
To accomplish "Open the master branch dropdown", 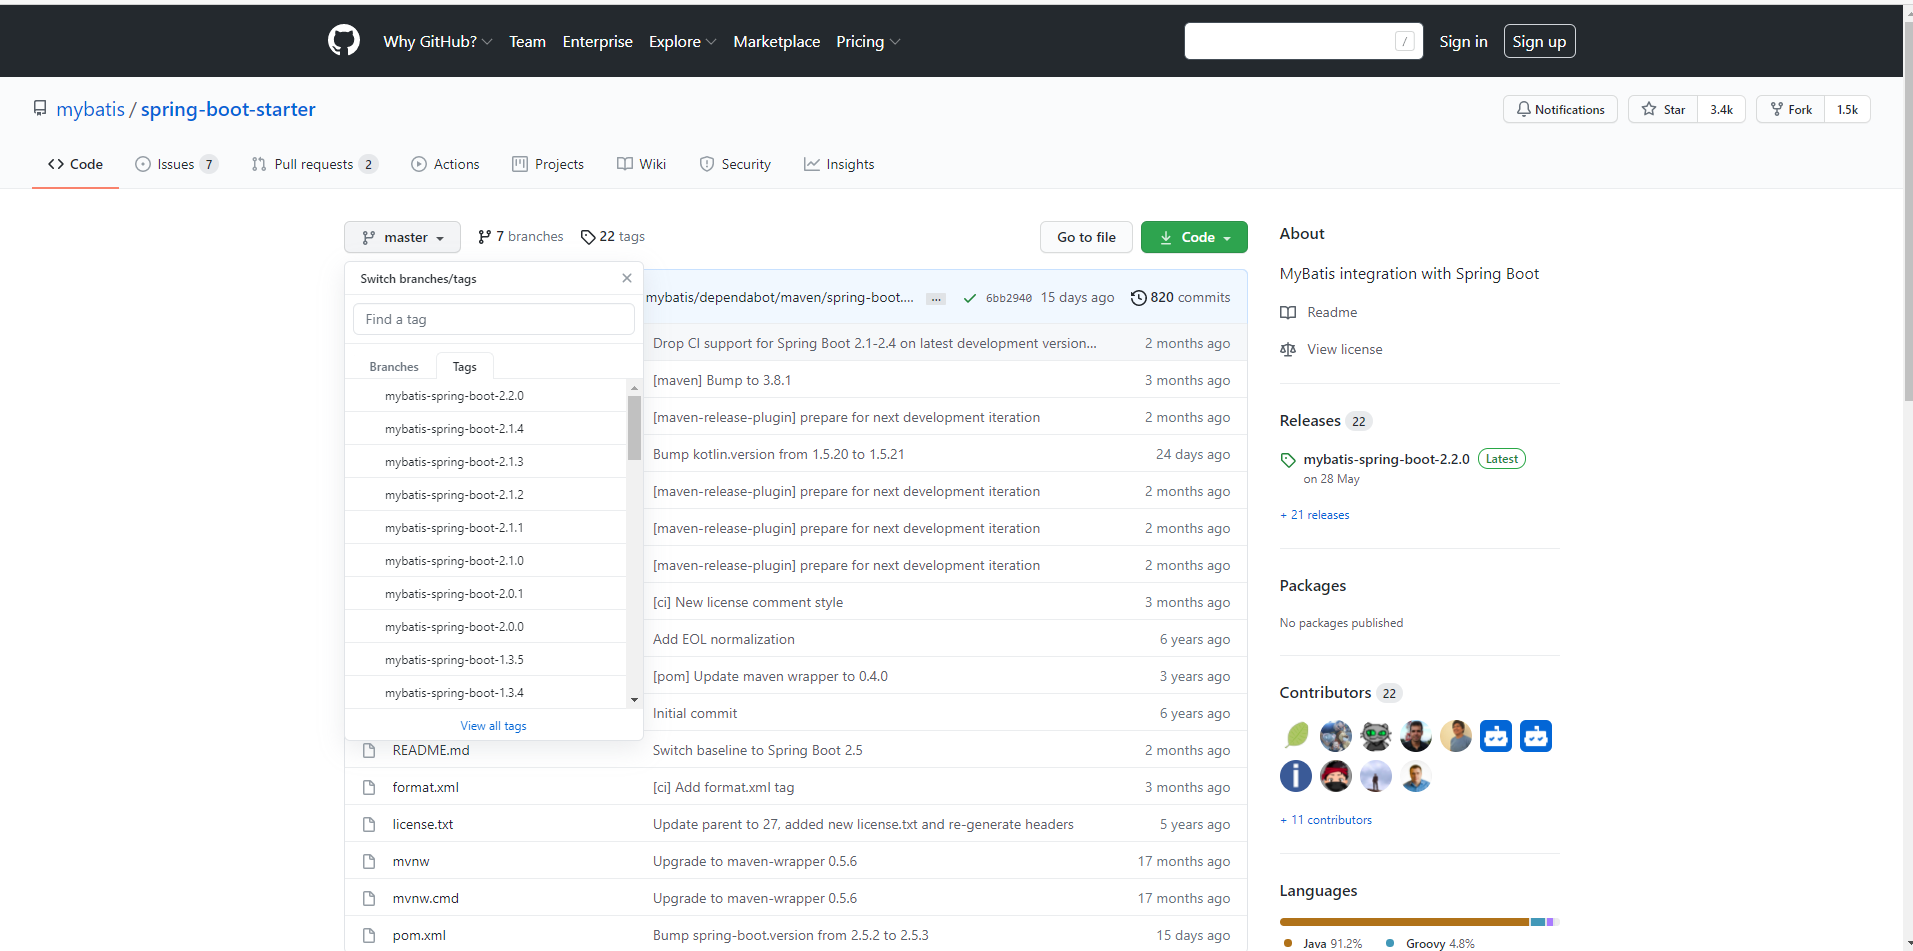I will [x=402, y=237].
